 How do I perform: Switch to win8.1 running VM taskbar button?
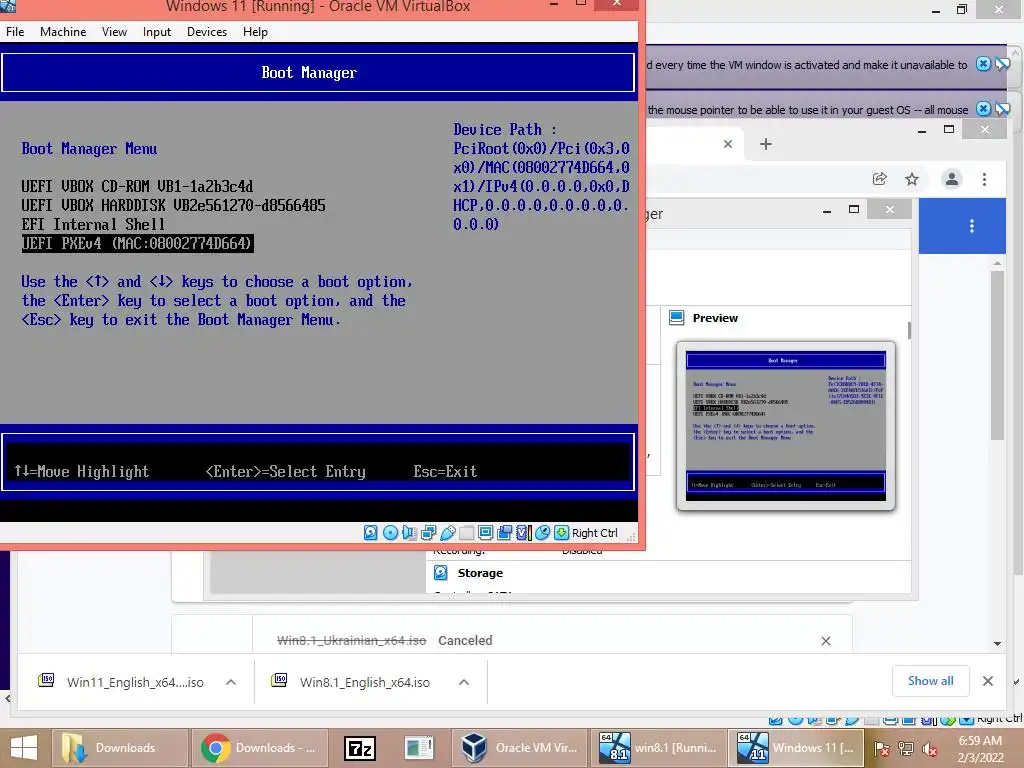click(657, 748)
